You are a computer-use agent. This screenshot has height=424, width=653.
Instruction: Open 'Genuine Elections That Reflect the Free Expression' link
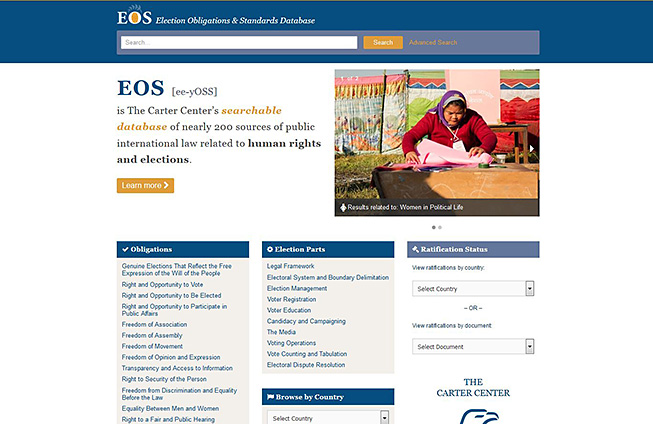(x=177, y=269)
